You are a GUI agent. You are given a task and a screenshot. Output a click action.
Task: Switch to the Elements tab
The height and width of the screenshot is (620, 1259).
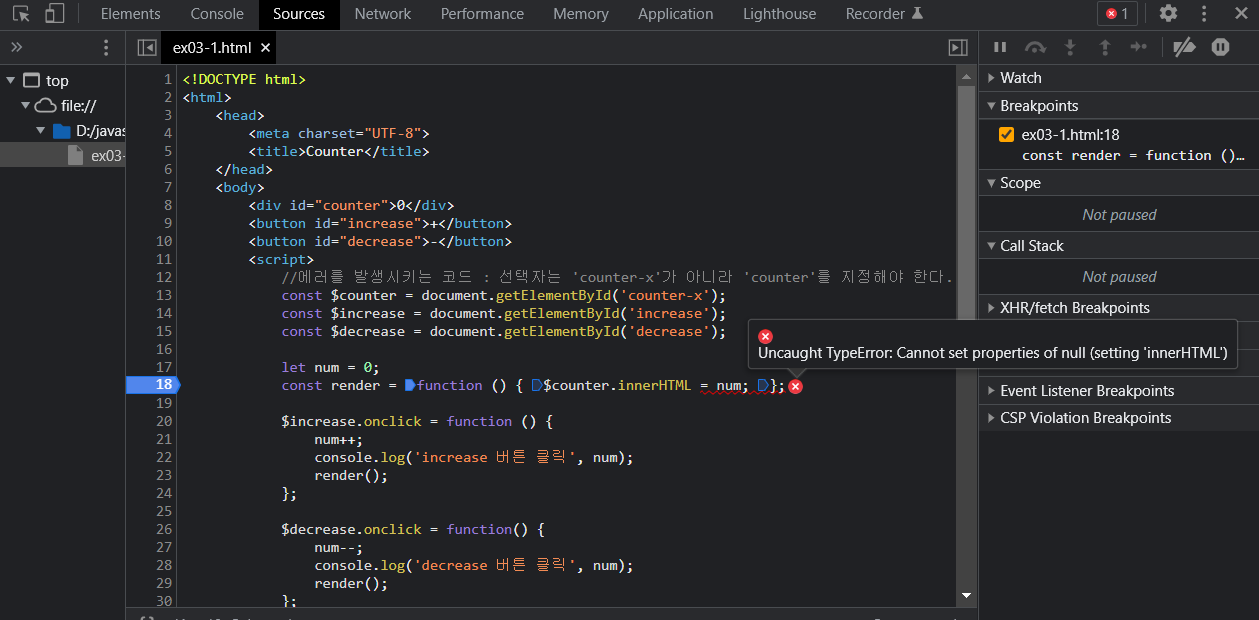tap(130, 14)
